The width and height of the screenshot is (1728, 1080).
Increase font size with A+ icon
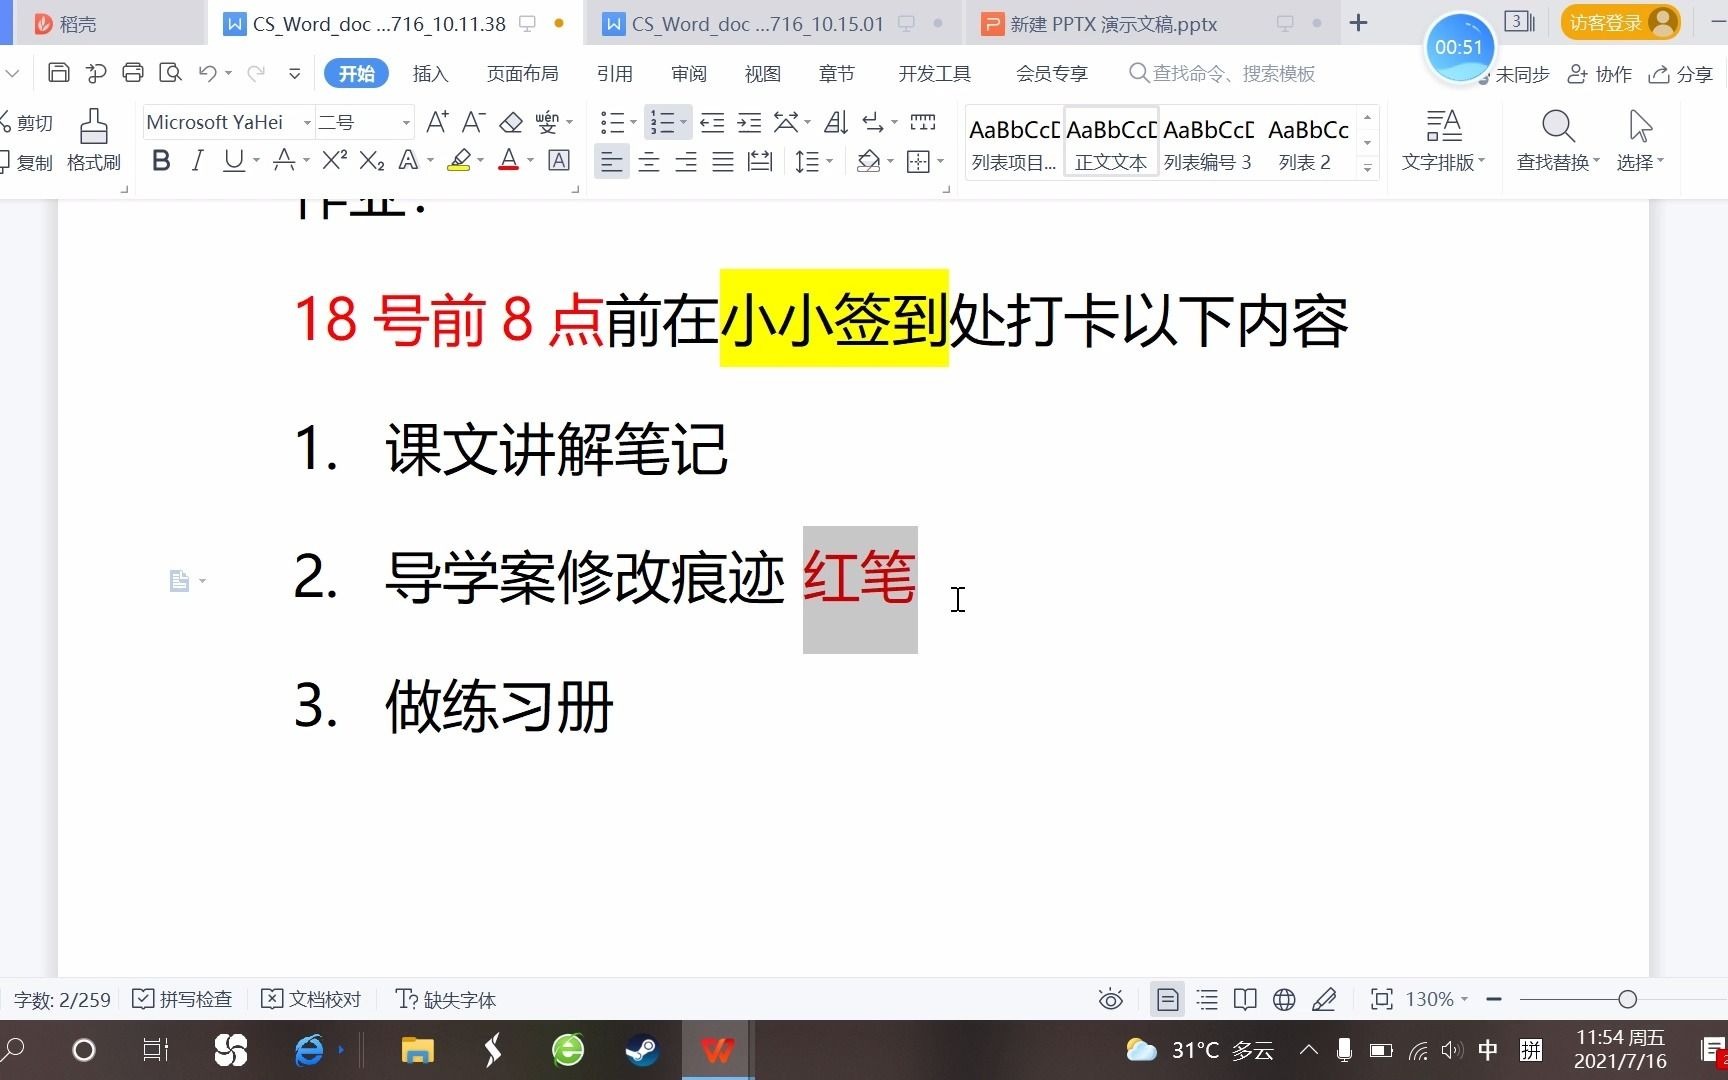point(437,122)
